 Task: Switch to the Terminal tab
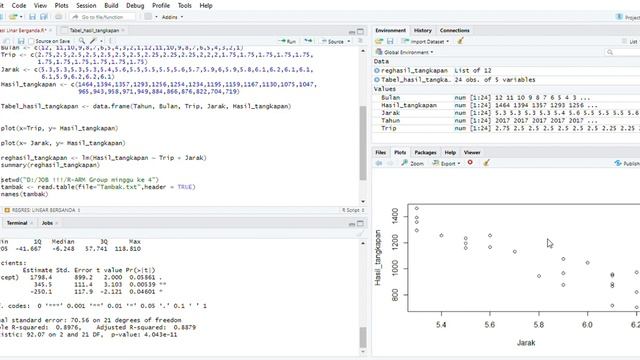click(x=17, y=223)
